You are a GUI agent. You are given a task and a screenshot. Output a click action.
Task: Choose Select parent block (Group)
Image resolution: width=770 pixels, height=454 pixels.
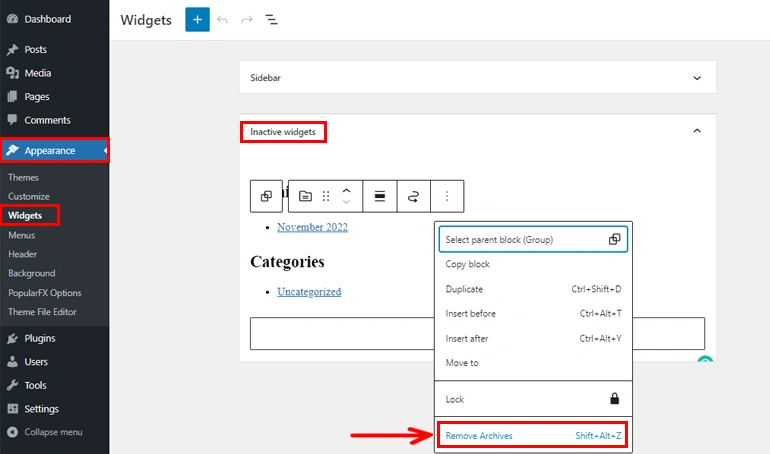pyautogui.click(x=533, y=240)
